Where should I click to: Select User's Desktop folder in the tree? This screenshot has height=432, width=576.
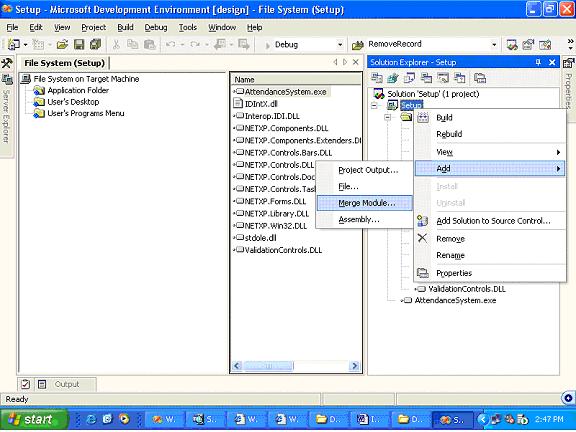[x=73, y=102]
